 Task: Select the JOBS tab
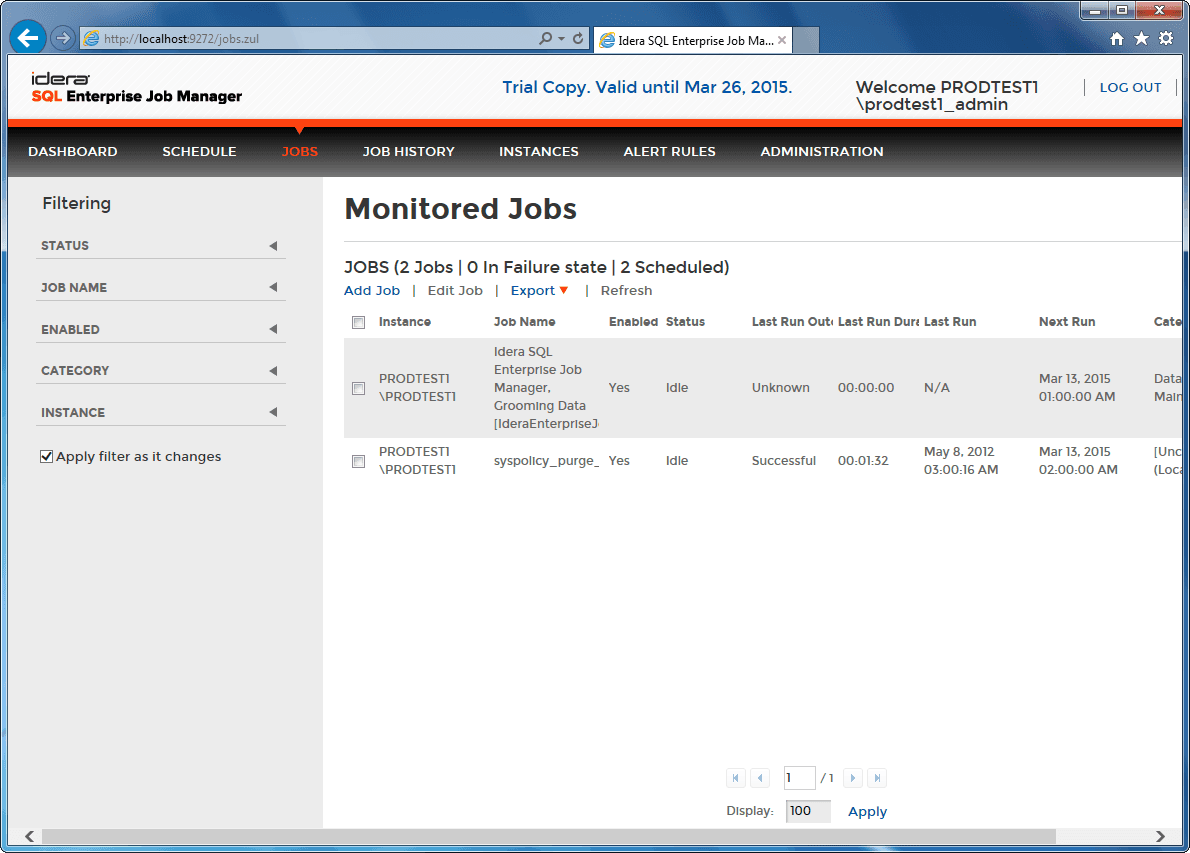pos(300,152)
